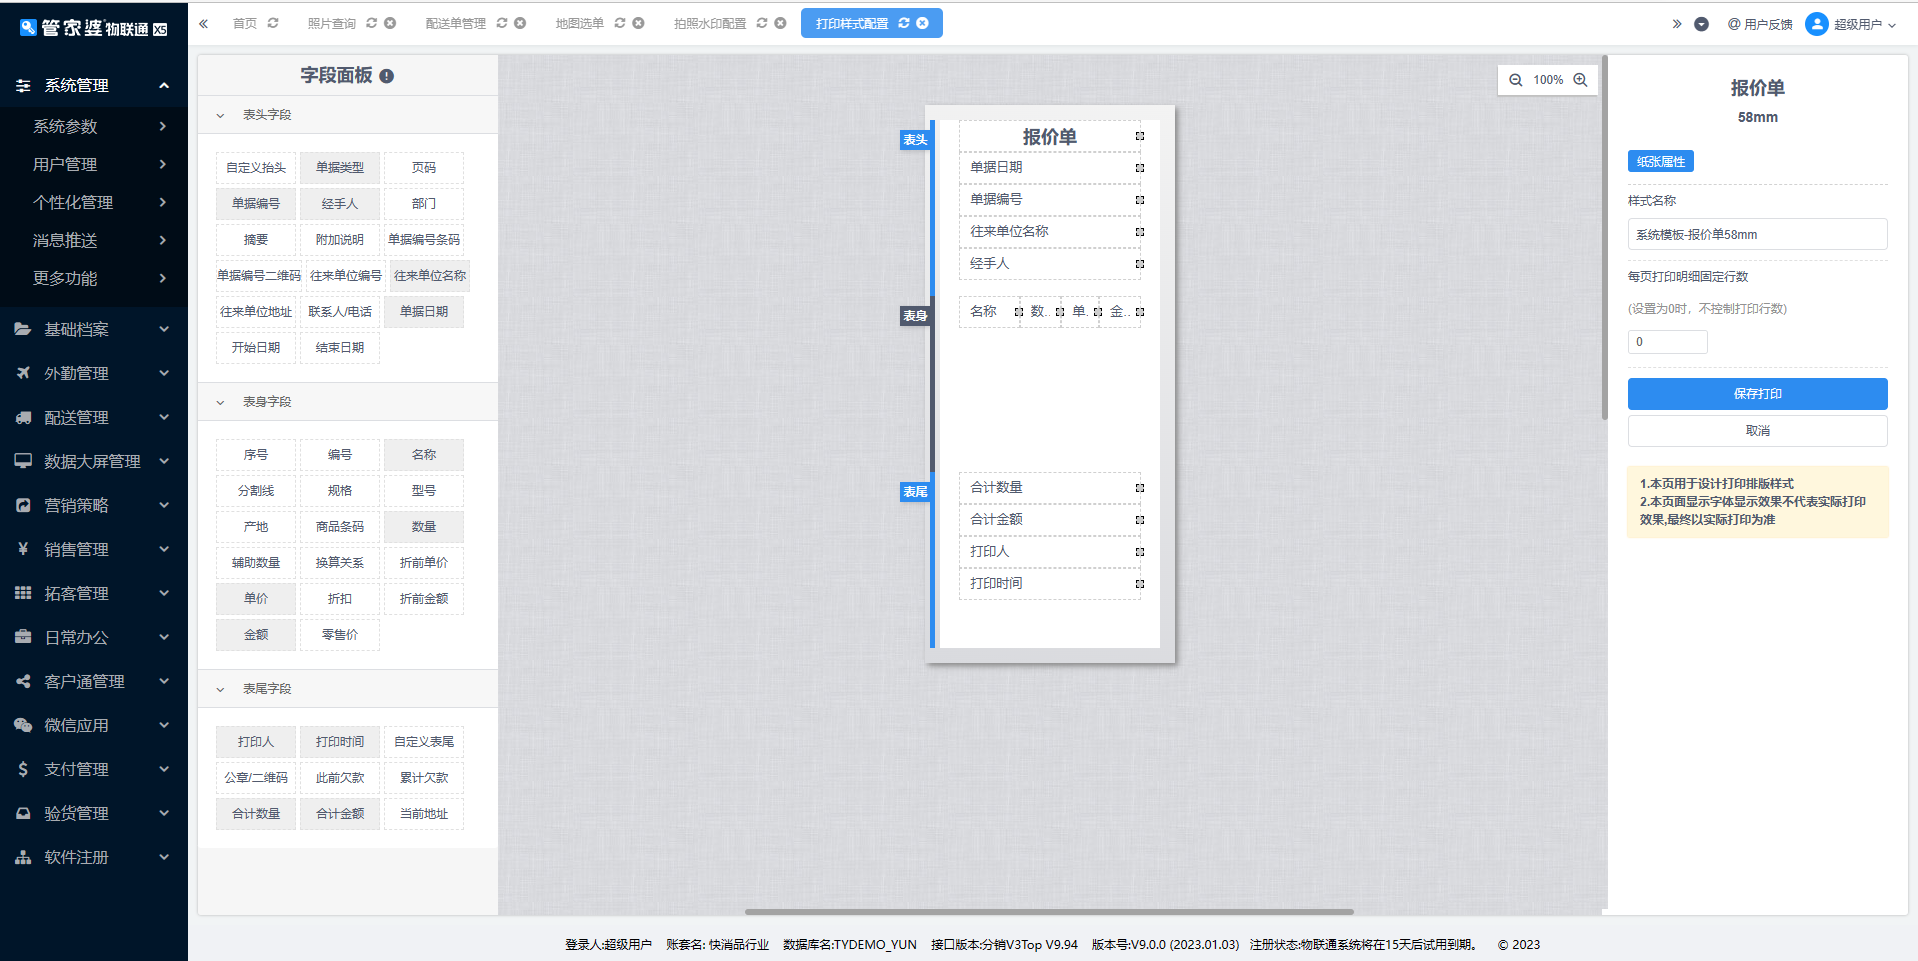
Task: Switch to the 地图选单 tab
Action: (579, 24)
